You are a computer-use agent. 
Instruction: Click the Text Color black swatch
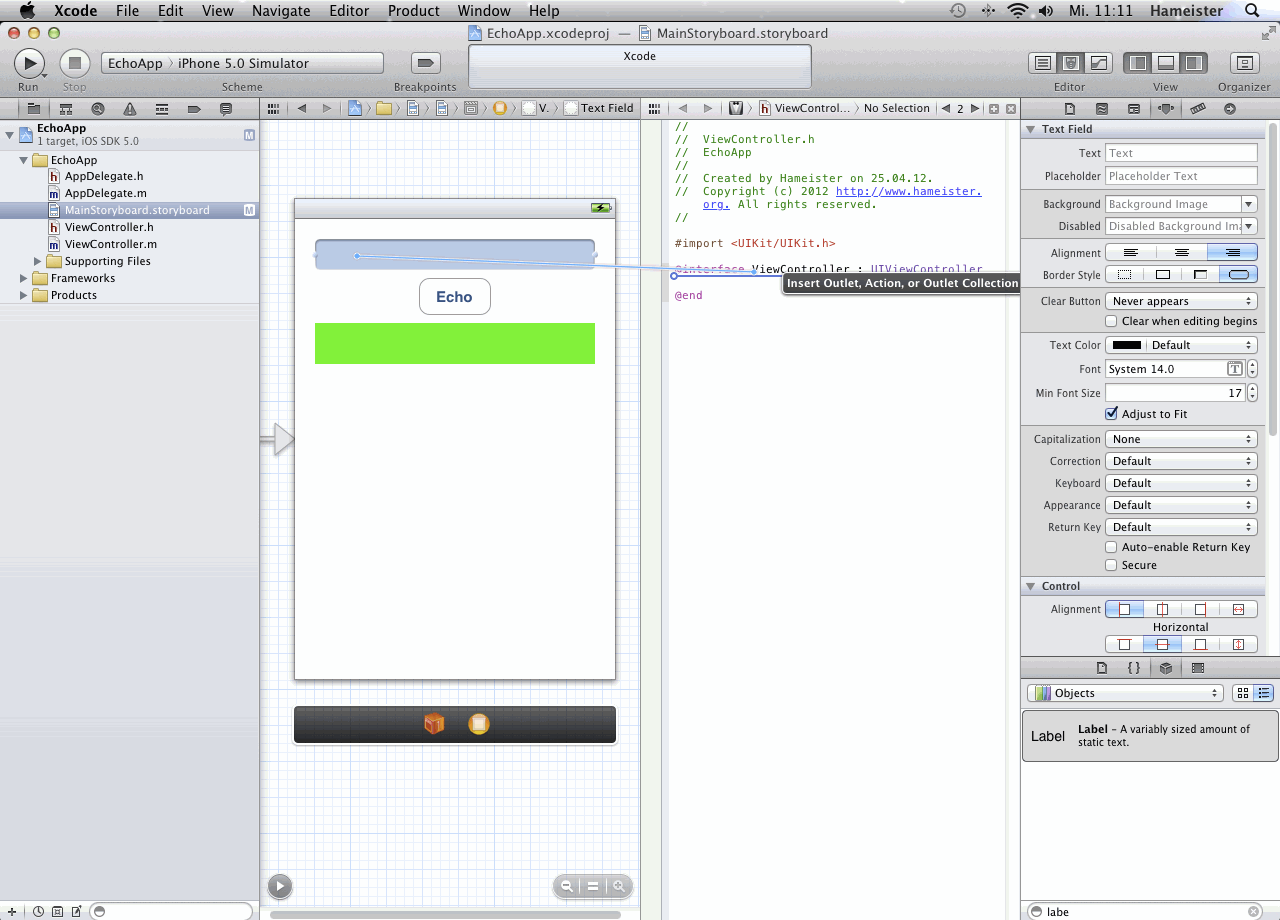[1127, 345]
